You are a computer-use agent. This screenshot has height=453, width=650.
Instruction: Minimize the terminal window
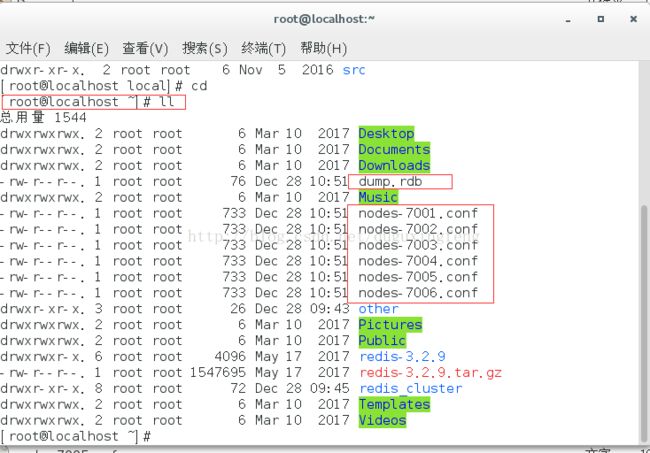tap(568, 20)
